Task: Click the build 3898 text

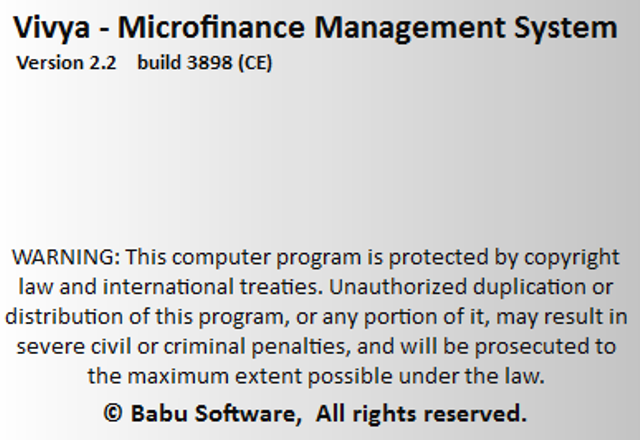Action: [184, 62]
